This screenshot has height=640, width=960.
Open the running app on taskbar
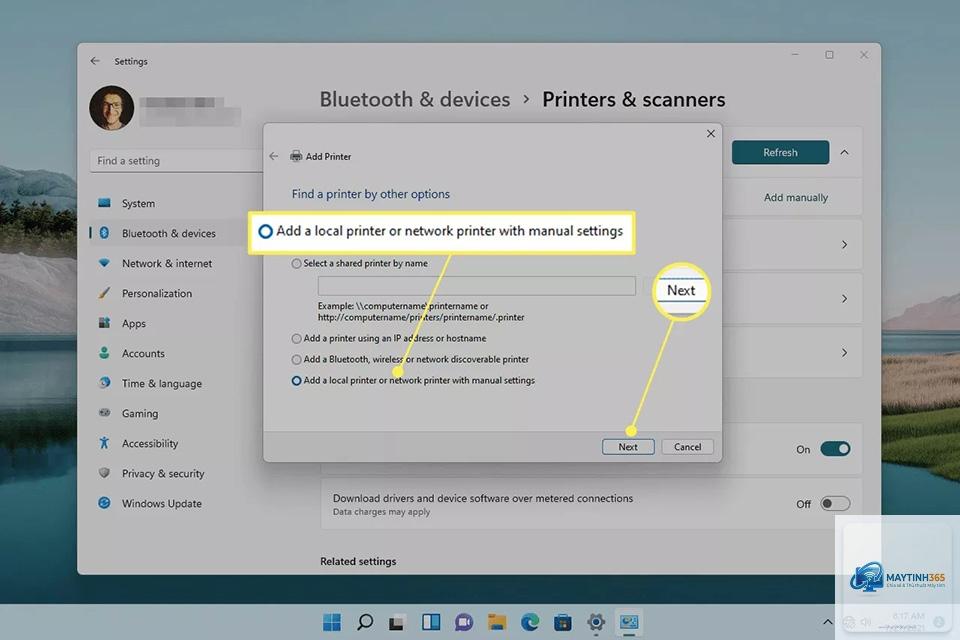[x=629, y=622]
